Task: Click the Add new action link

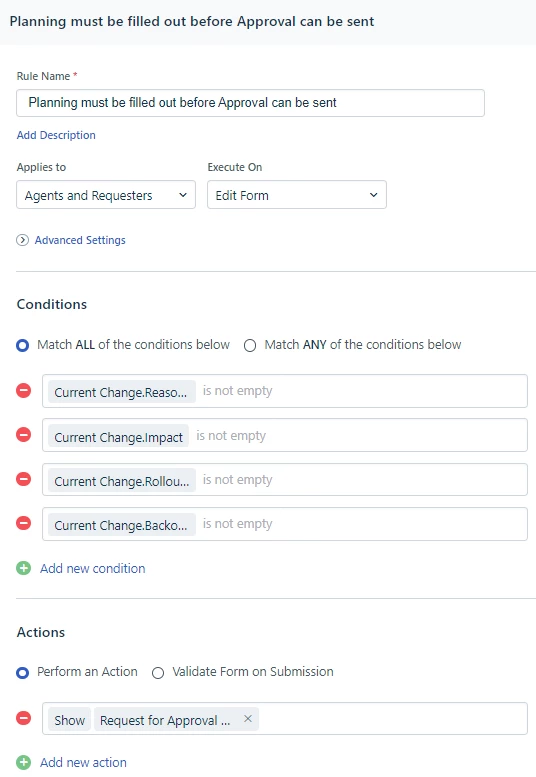Action: [83, 763]
